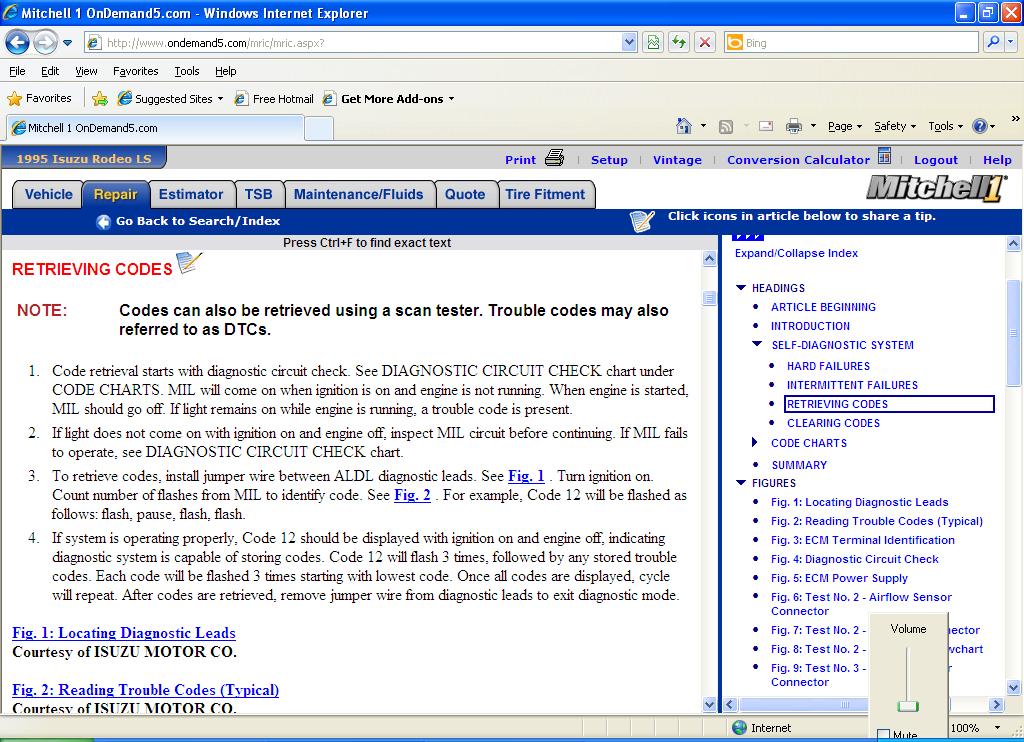The height and width of the screenshot is (742, 1024).
Task: Click the RSS feeds icon
Action: (x=726, y=127)
